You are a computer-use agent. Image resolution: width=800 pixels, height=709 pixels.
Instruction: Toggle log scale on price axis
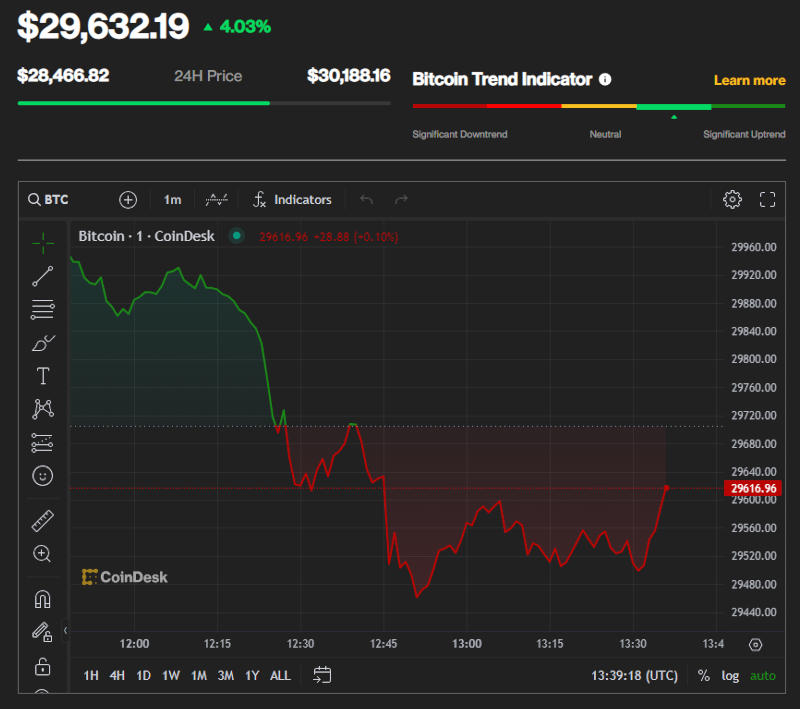pos(731,675)
